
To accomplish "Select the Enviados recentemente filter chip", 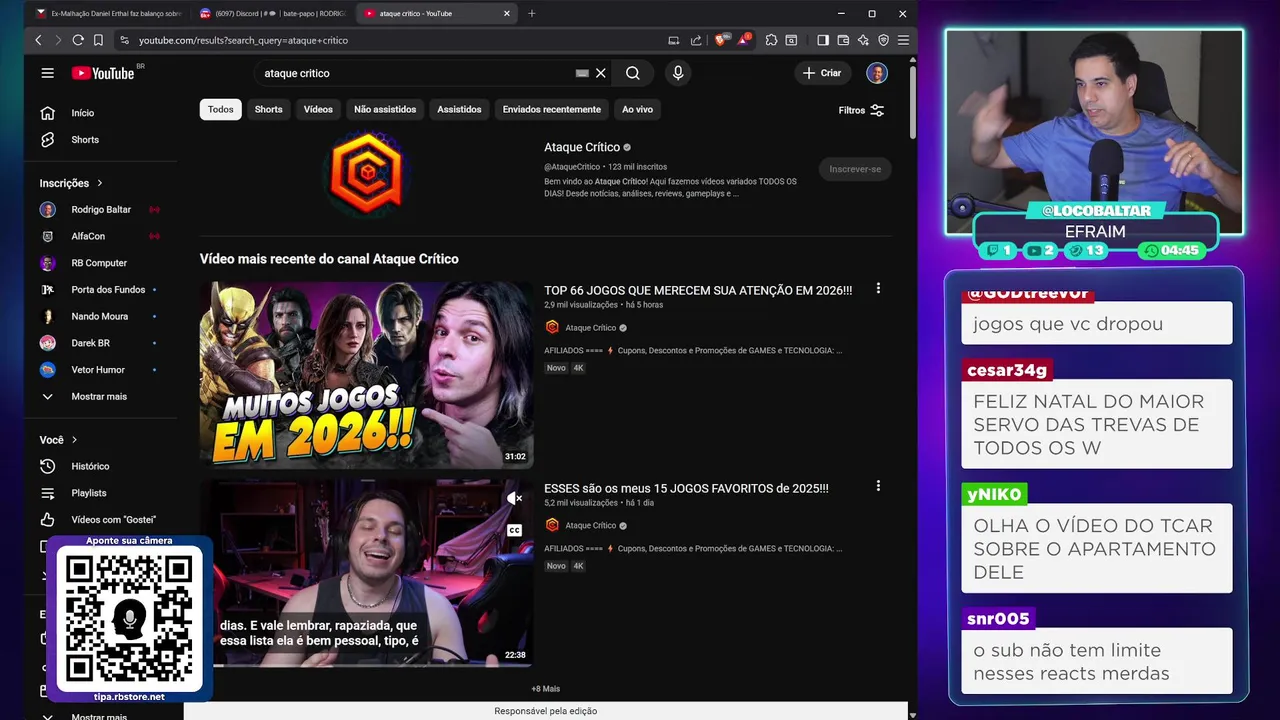I will coord(552,109).
